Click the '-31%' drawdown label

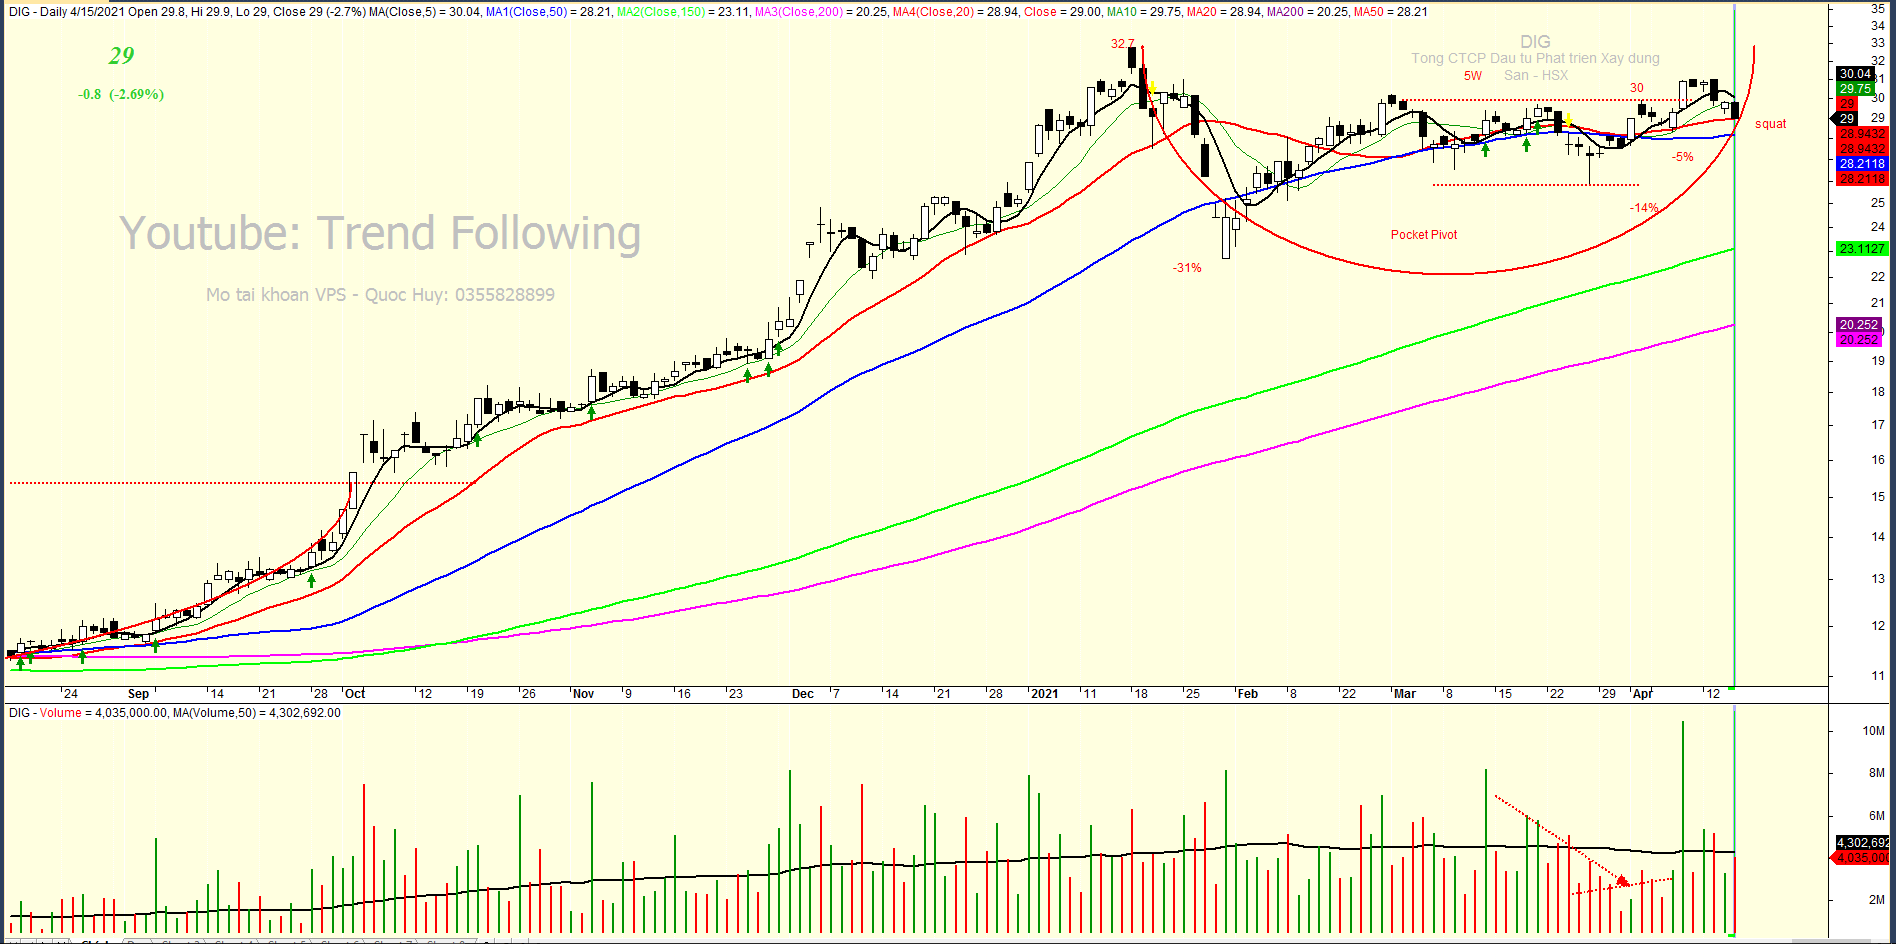coord(1187,268)
